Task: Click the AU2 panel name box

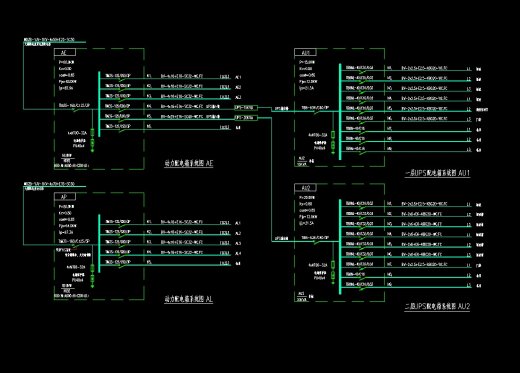Action: click(x=305, y=188)
